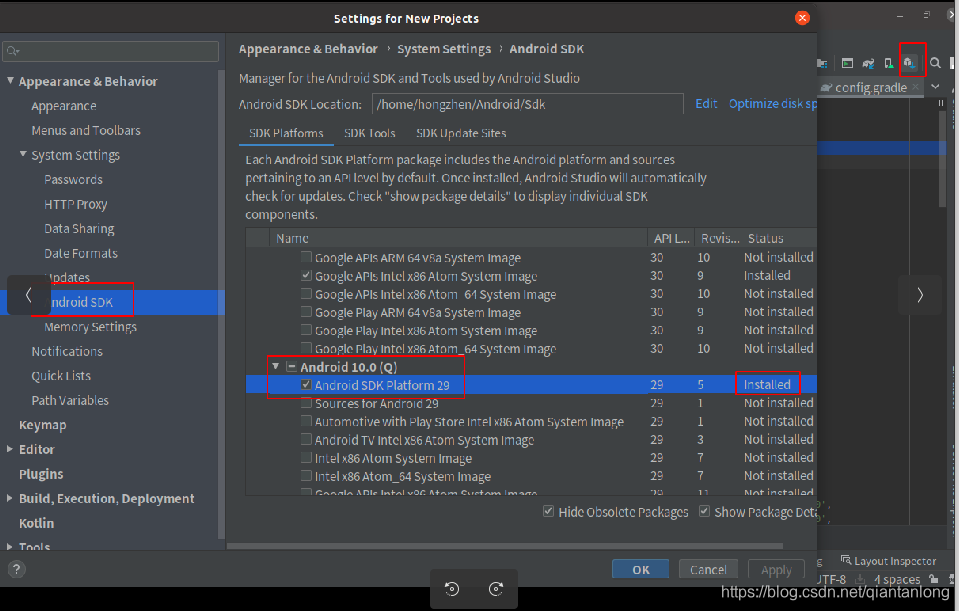Open Path Variables settings page
Image resolution: width=959 pixels, height=611 pixels.
[x=70, y=400]
